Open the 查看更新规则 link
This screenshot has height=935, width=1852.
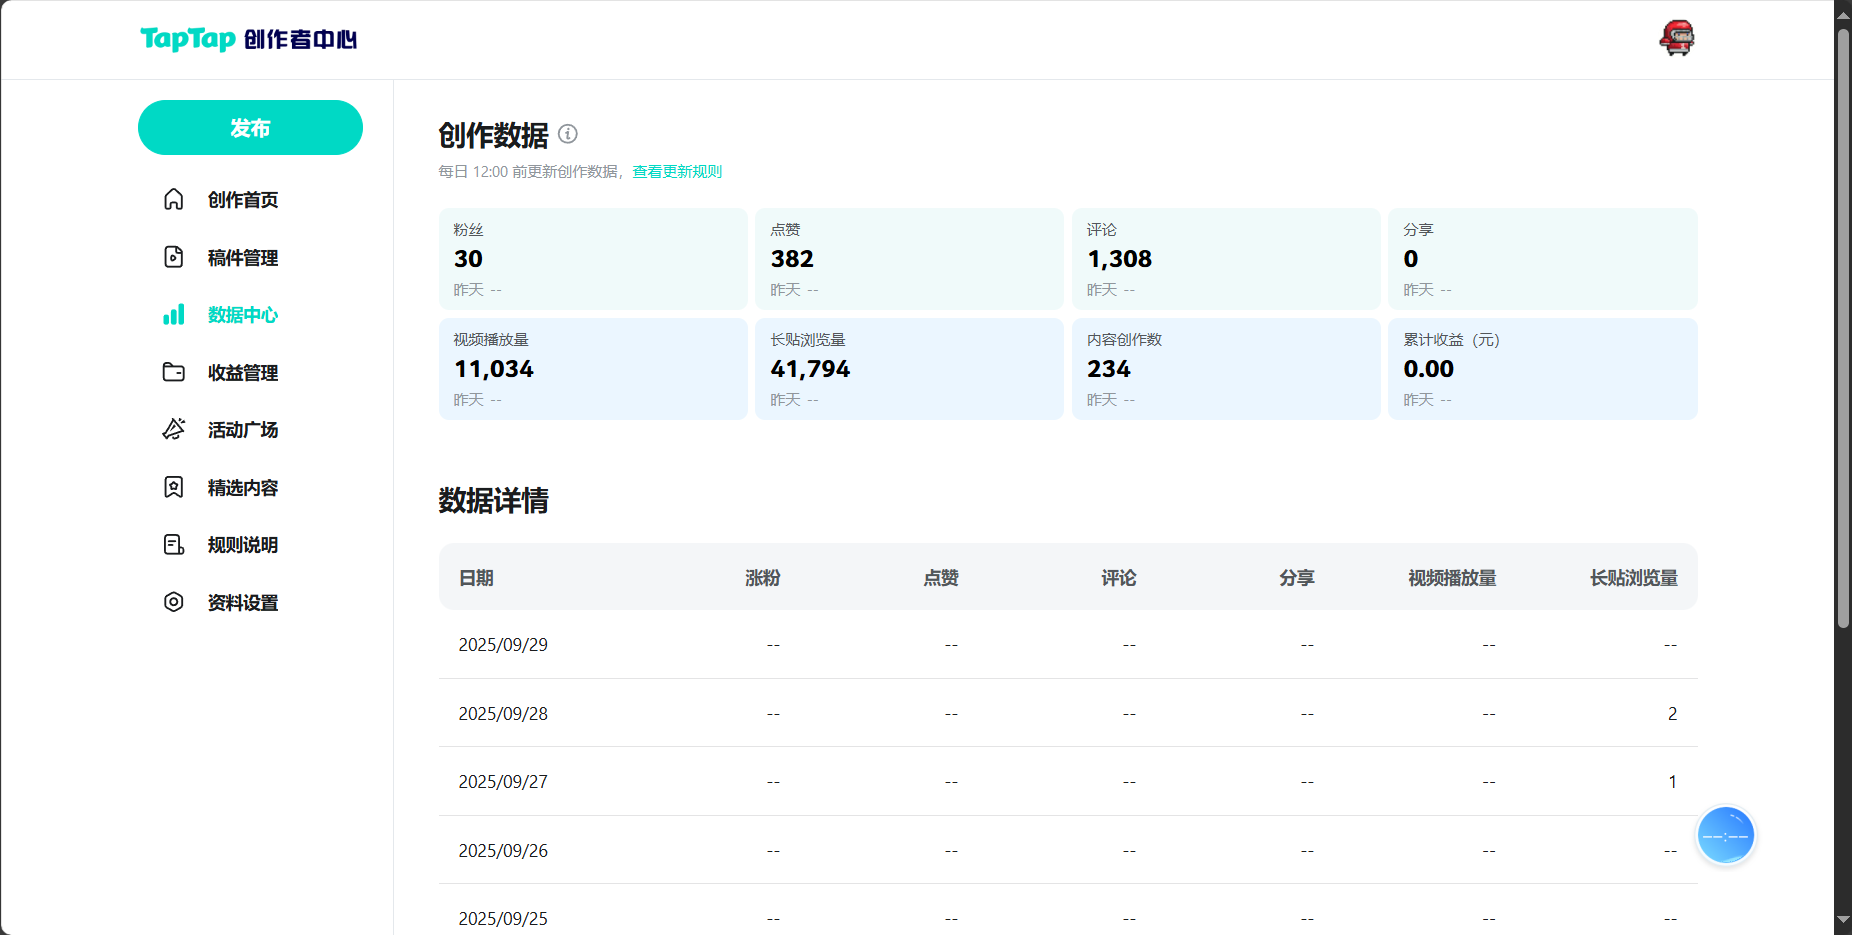point(677,172)
